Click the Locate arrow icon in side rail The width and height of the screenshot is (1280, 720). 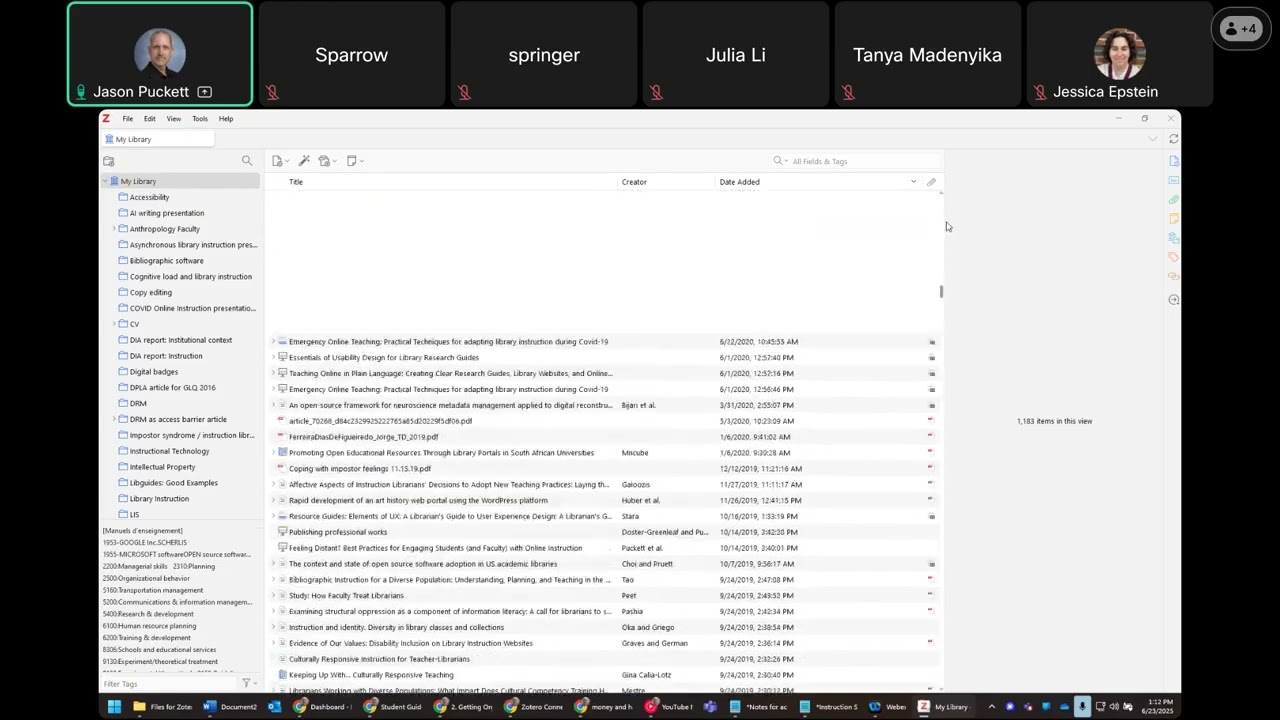[1174, 300]
